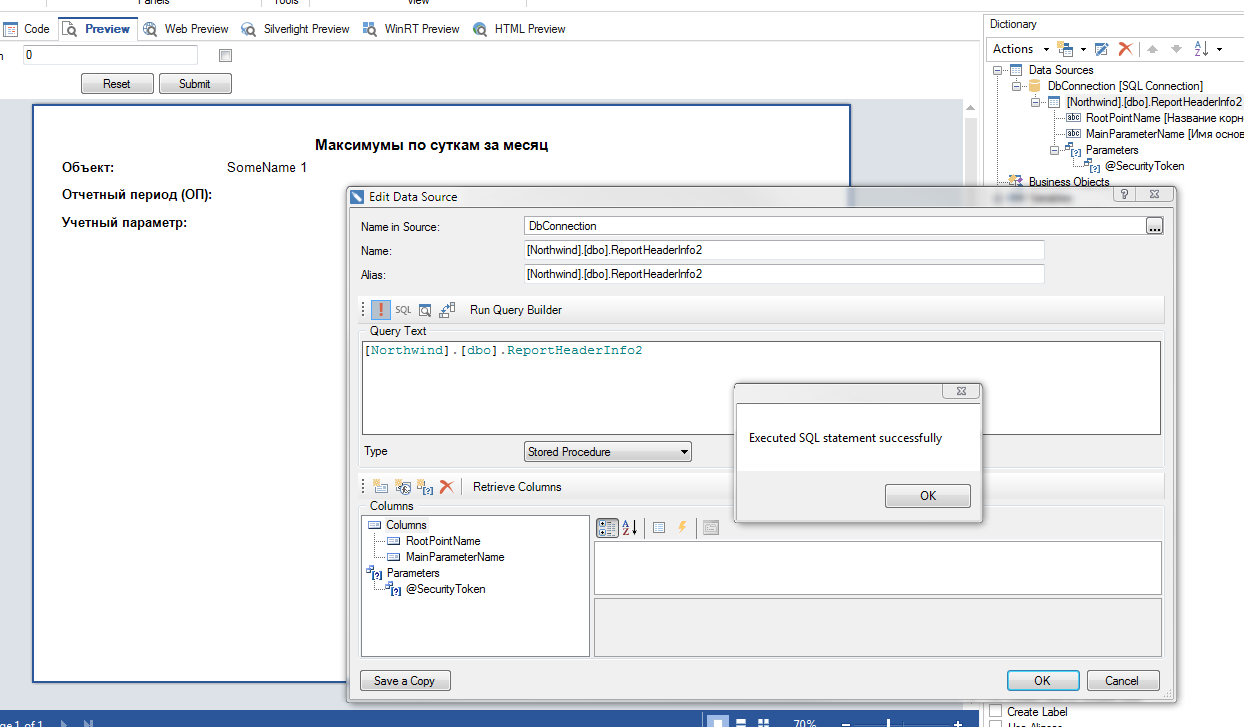Image resolution: width=1244 pixels, height=727 pixels.
Task: Switch to the HTML Preview tab
Action: (520, 29)
